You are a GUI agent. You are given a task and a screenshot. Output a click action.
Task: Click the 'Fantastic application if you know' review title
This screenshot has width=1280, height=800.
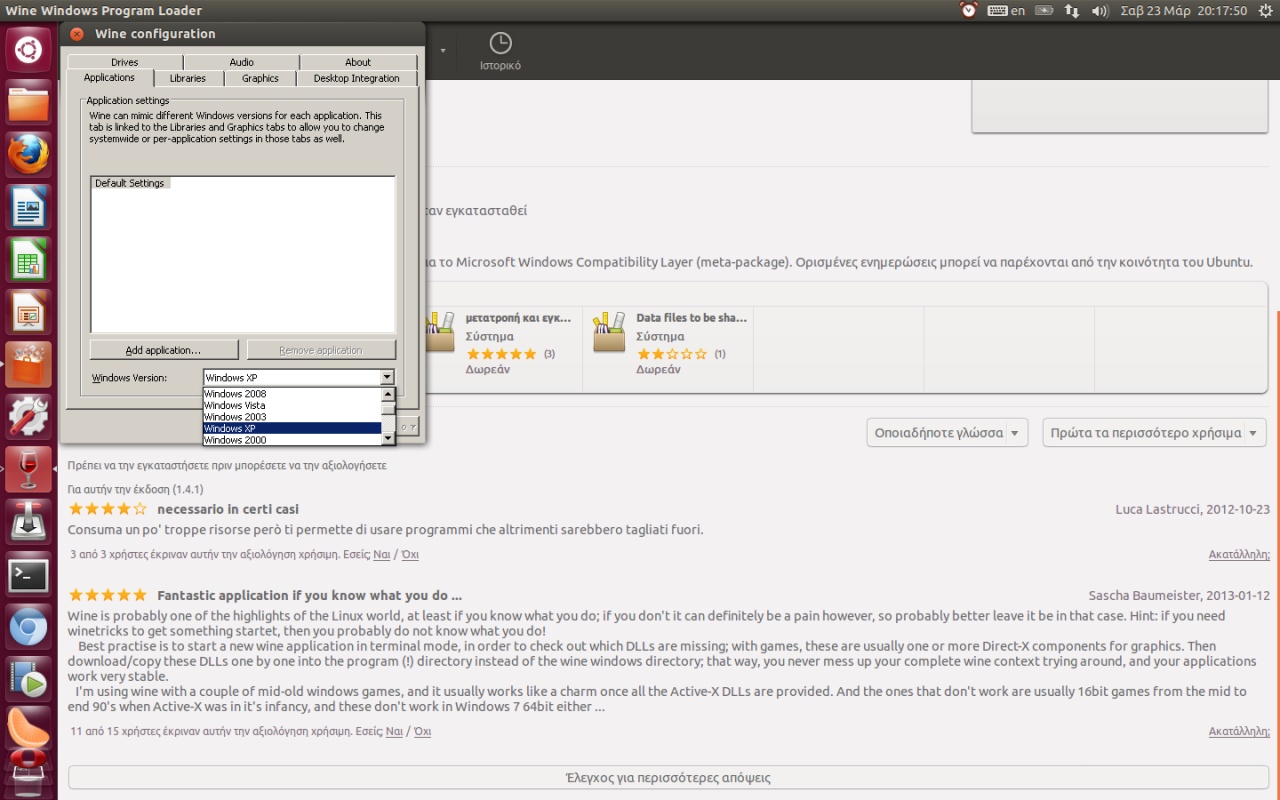[x=309, y=595]
